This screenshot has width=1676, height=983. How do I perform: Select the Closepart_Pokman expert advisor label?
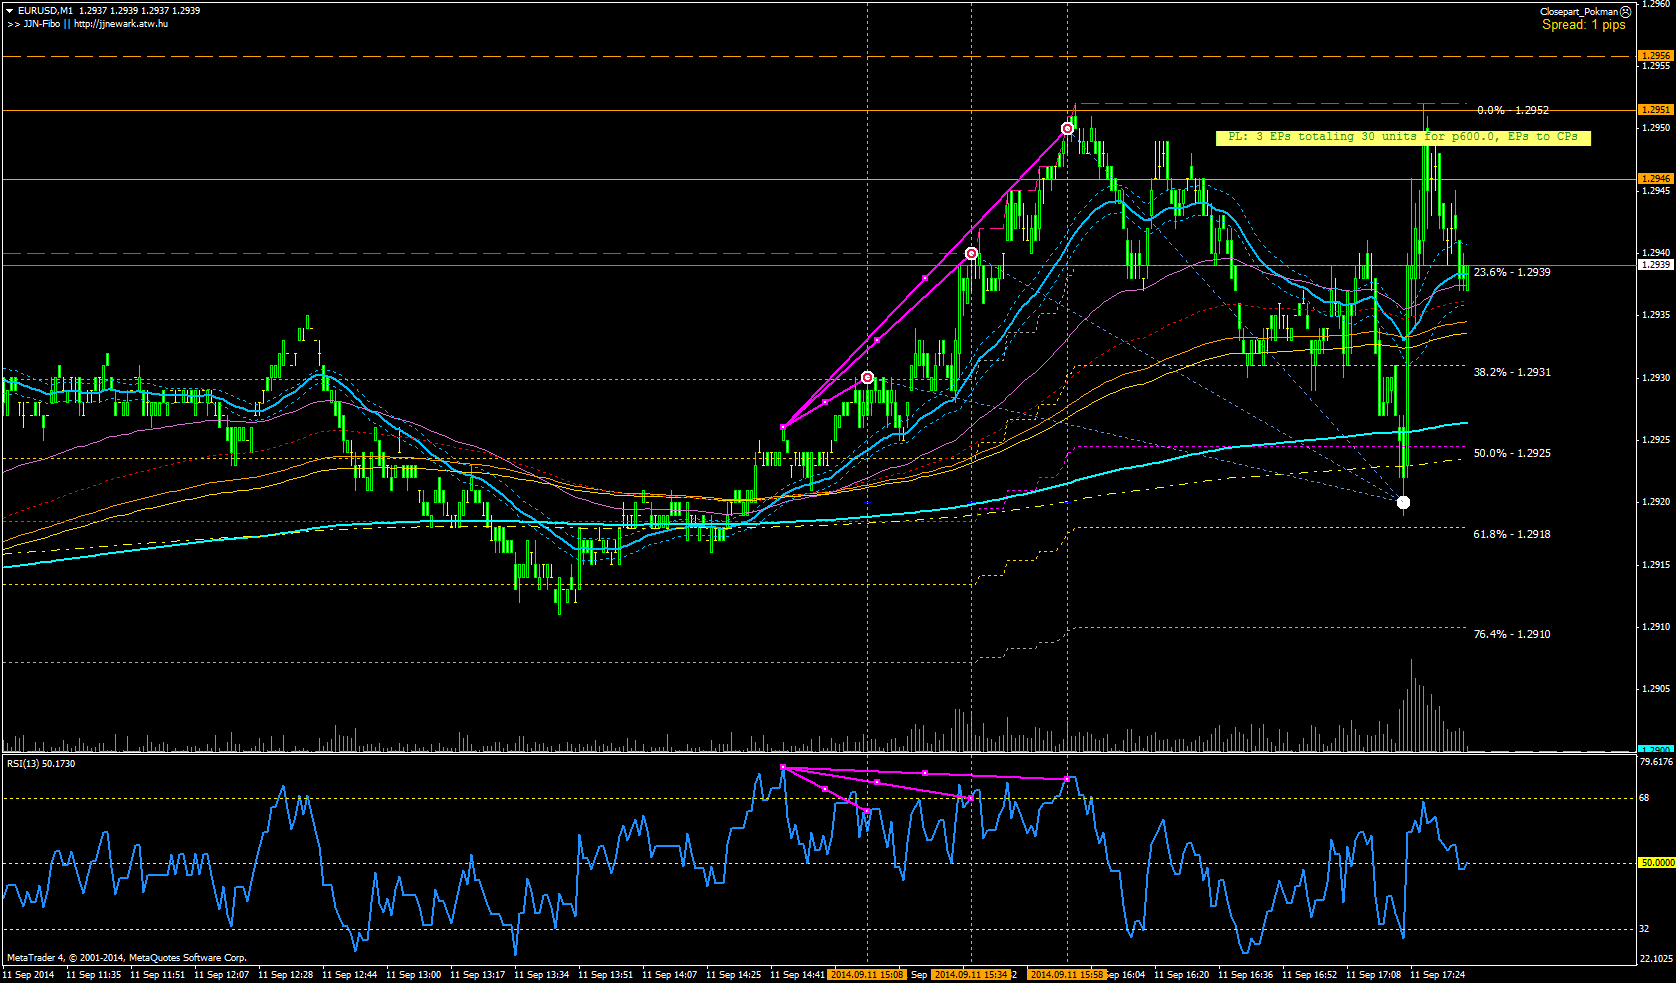(1579, 12)
